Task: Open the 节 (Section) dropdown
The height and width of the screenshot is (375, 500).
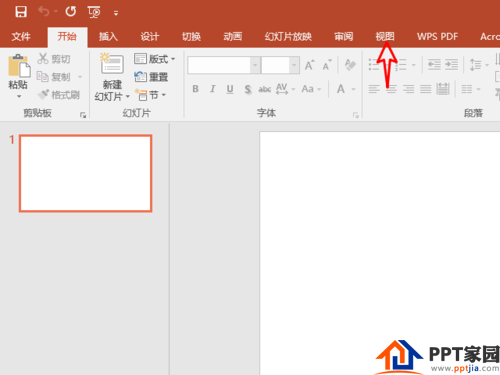Action: [x=150, y=95]
